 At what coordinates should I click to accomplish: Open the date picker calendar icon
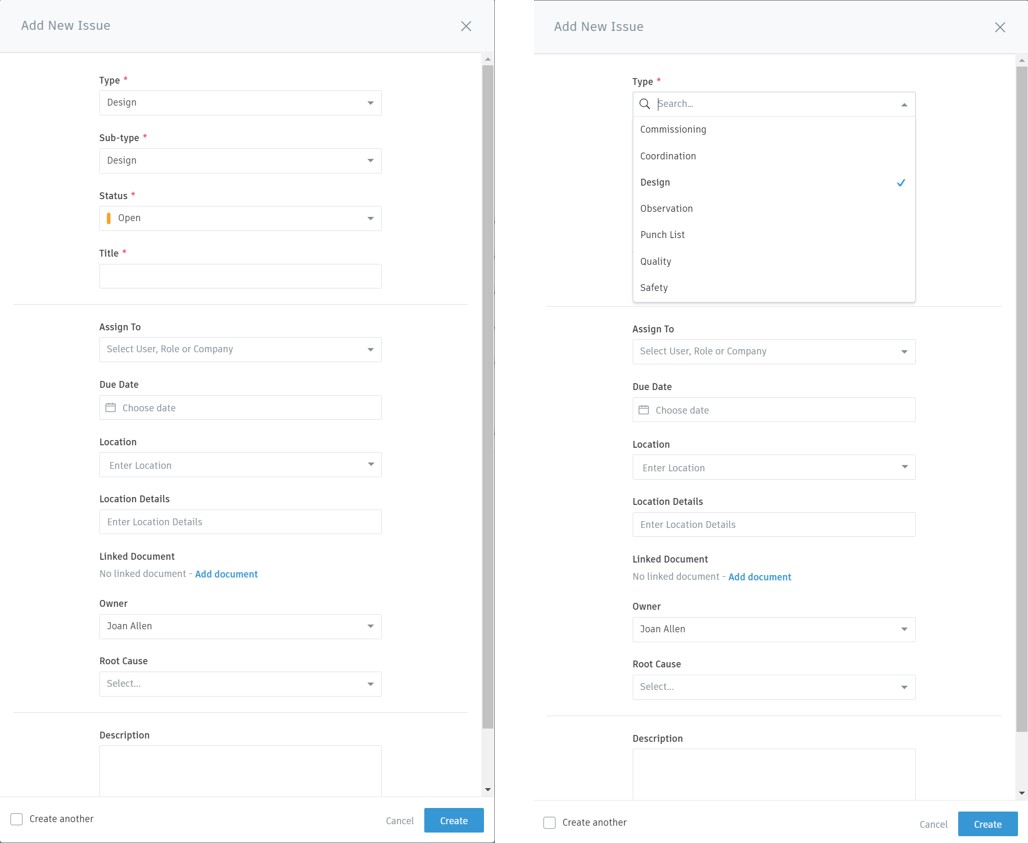(x=112, y=407)
